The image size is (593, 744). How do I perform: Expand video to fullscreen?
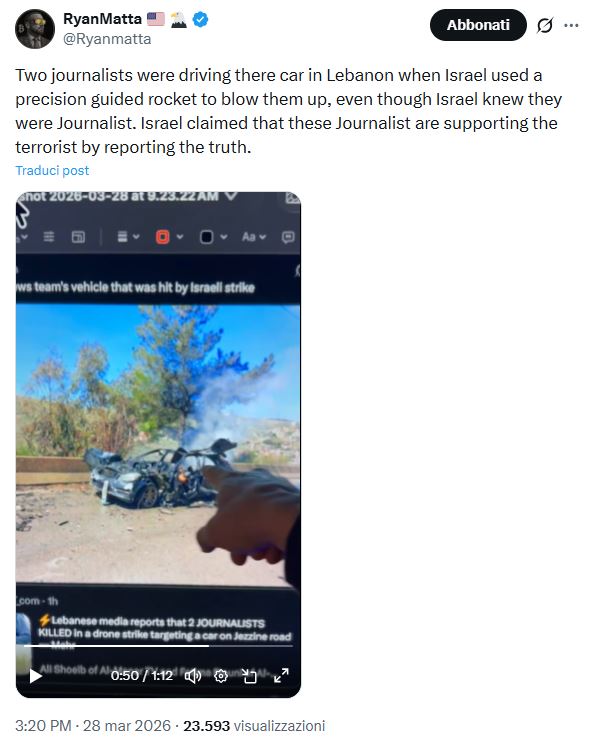point(281,675)
